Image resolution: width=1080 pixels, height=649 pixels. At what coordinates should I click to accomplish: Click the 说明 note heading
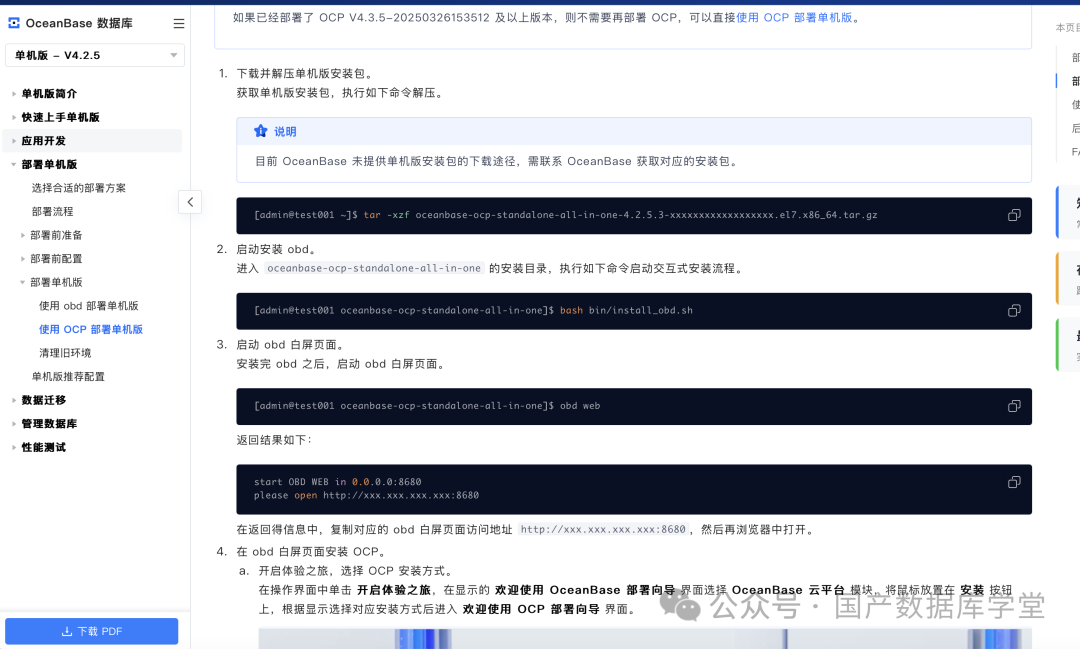click(285, 132)
